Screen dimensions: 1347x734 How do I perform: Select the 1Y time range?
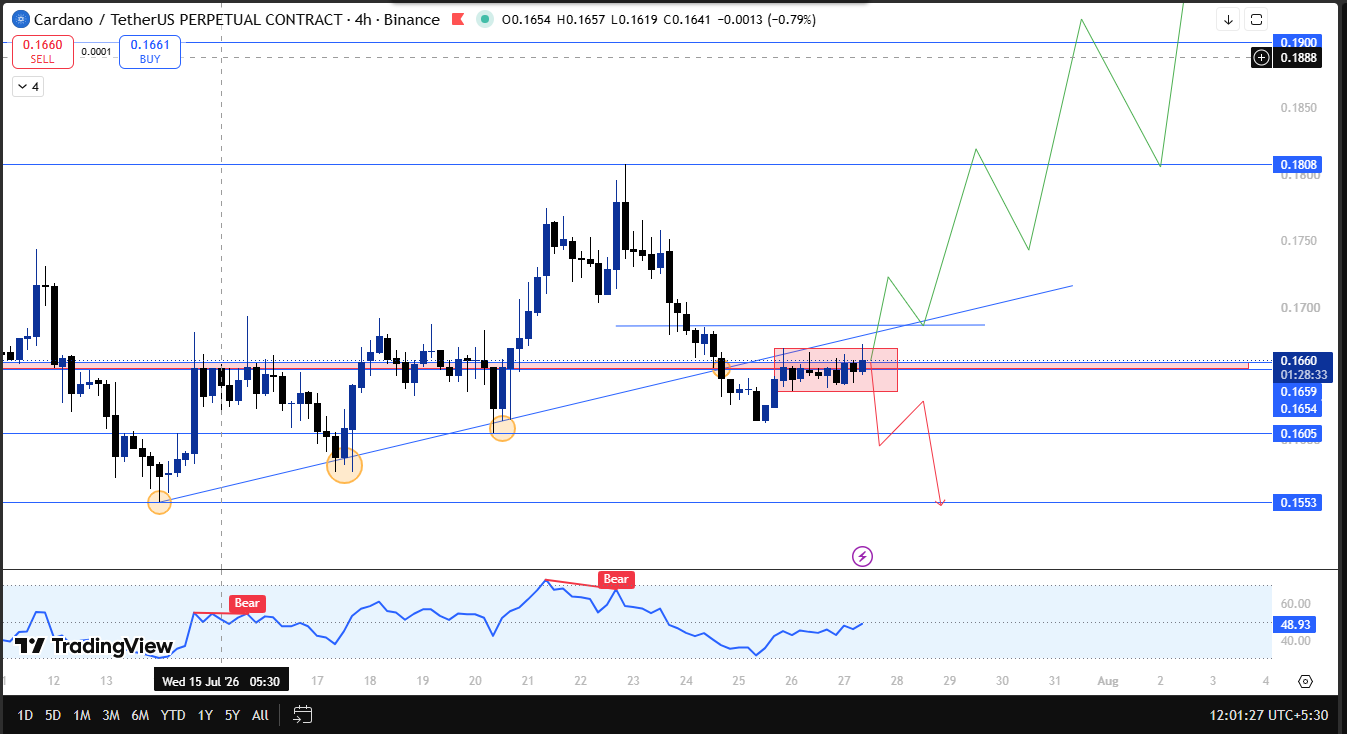[x=205, y=715]
